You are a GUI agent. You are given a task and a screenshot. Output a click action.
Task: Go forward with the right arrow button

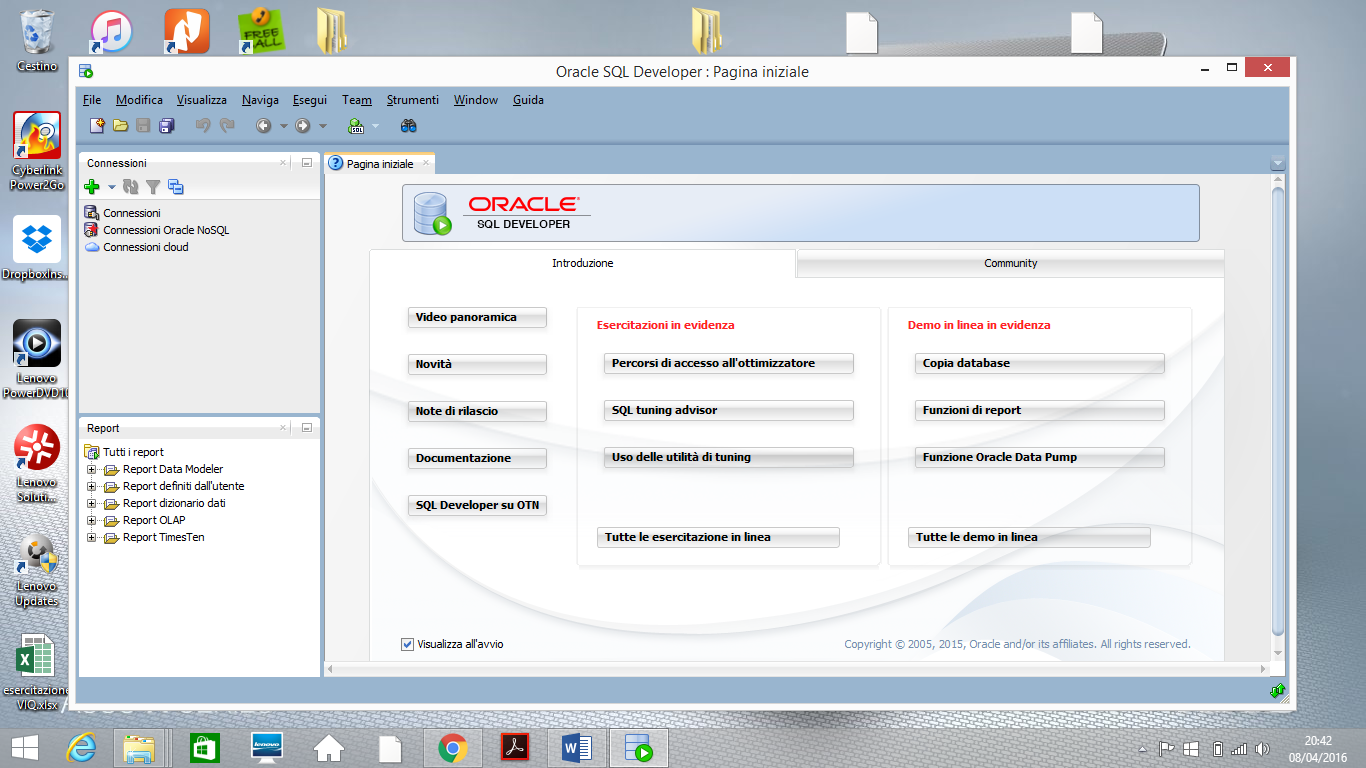[302, 126]
